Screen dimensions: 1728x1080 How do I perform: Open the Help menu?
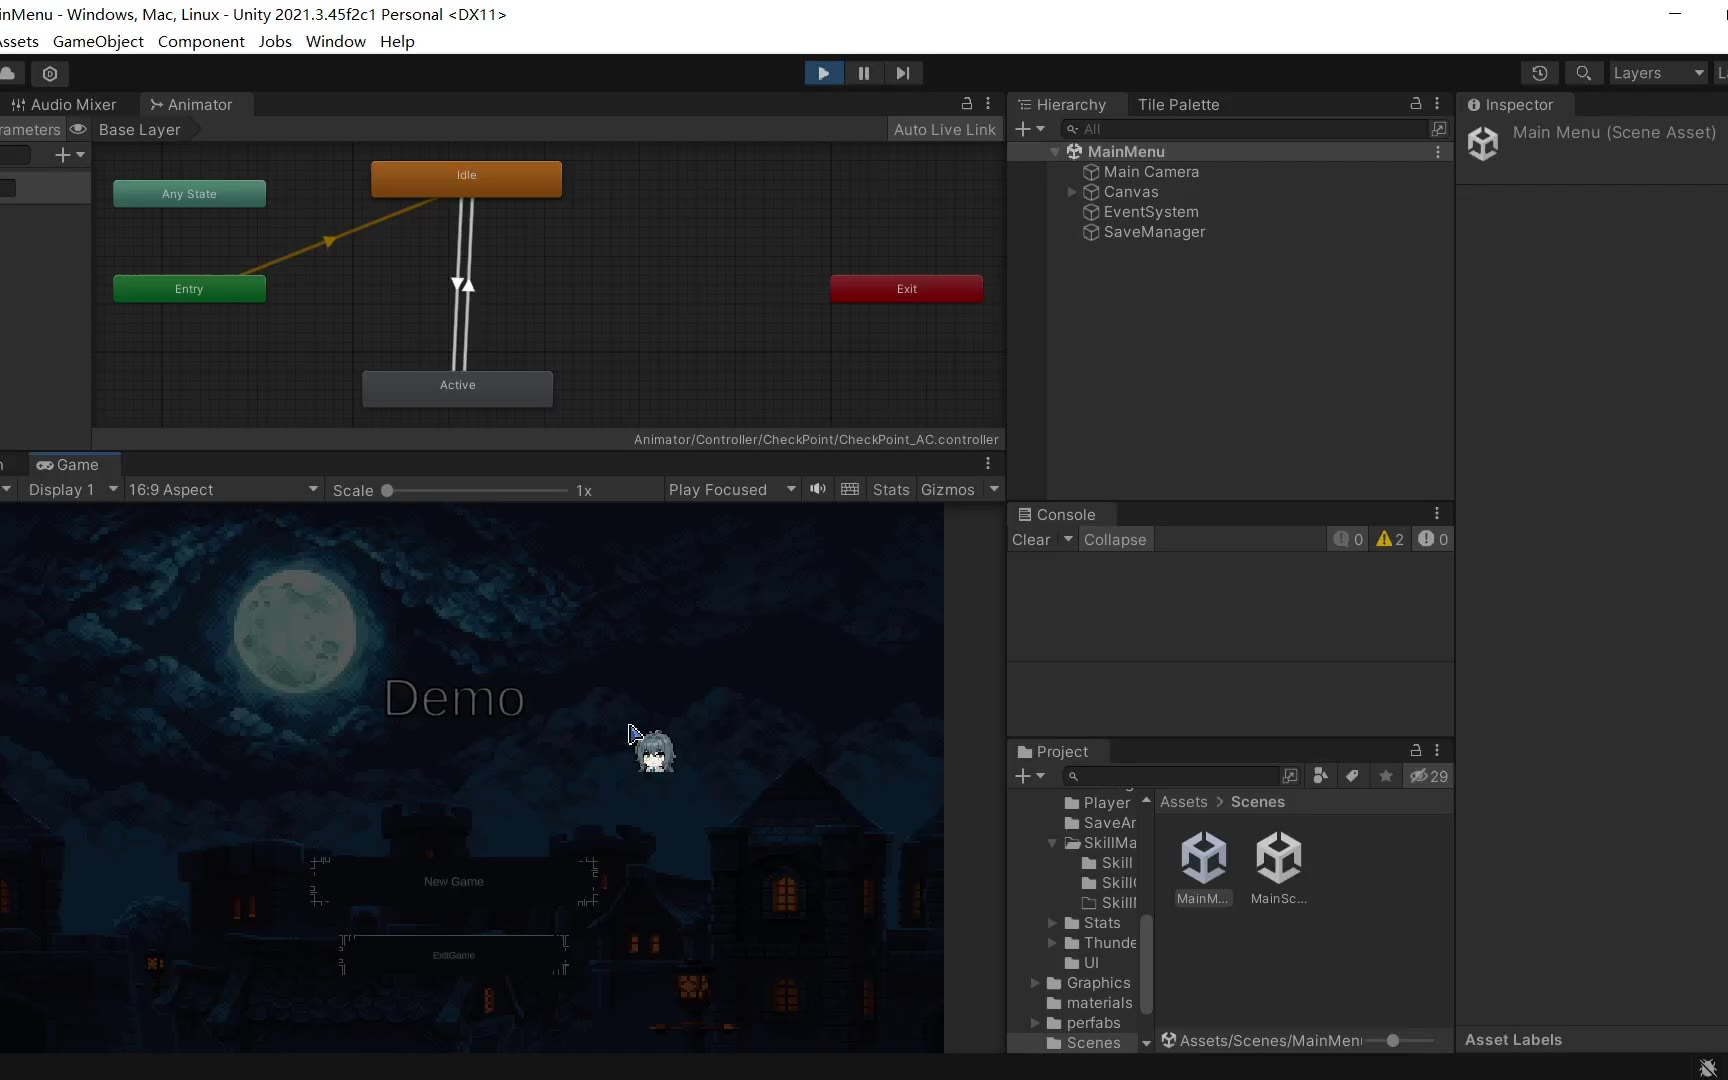pyautogui.click(x=397, y=41)
